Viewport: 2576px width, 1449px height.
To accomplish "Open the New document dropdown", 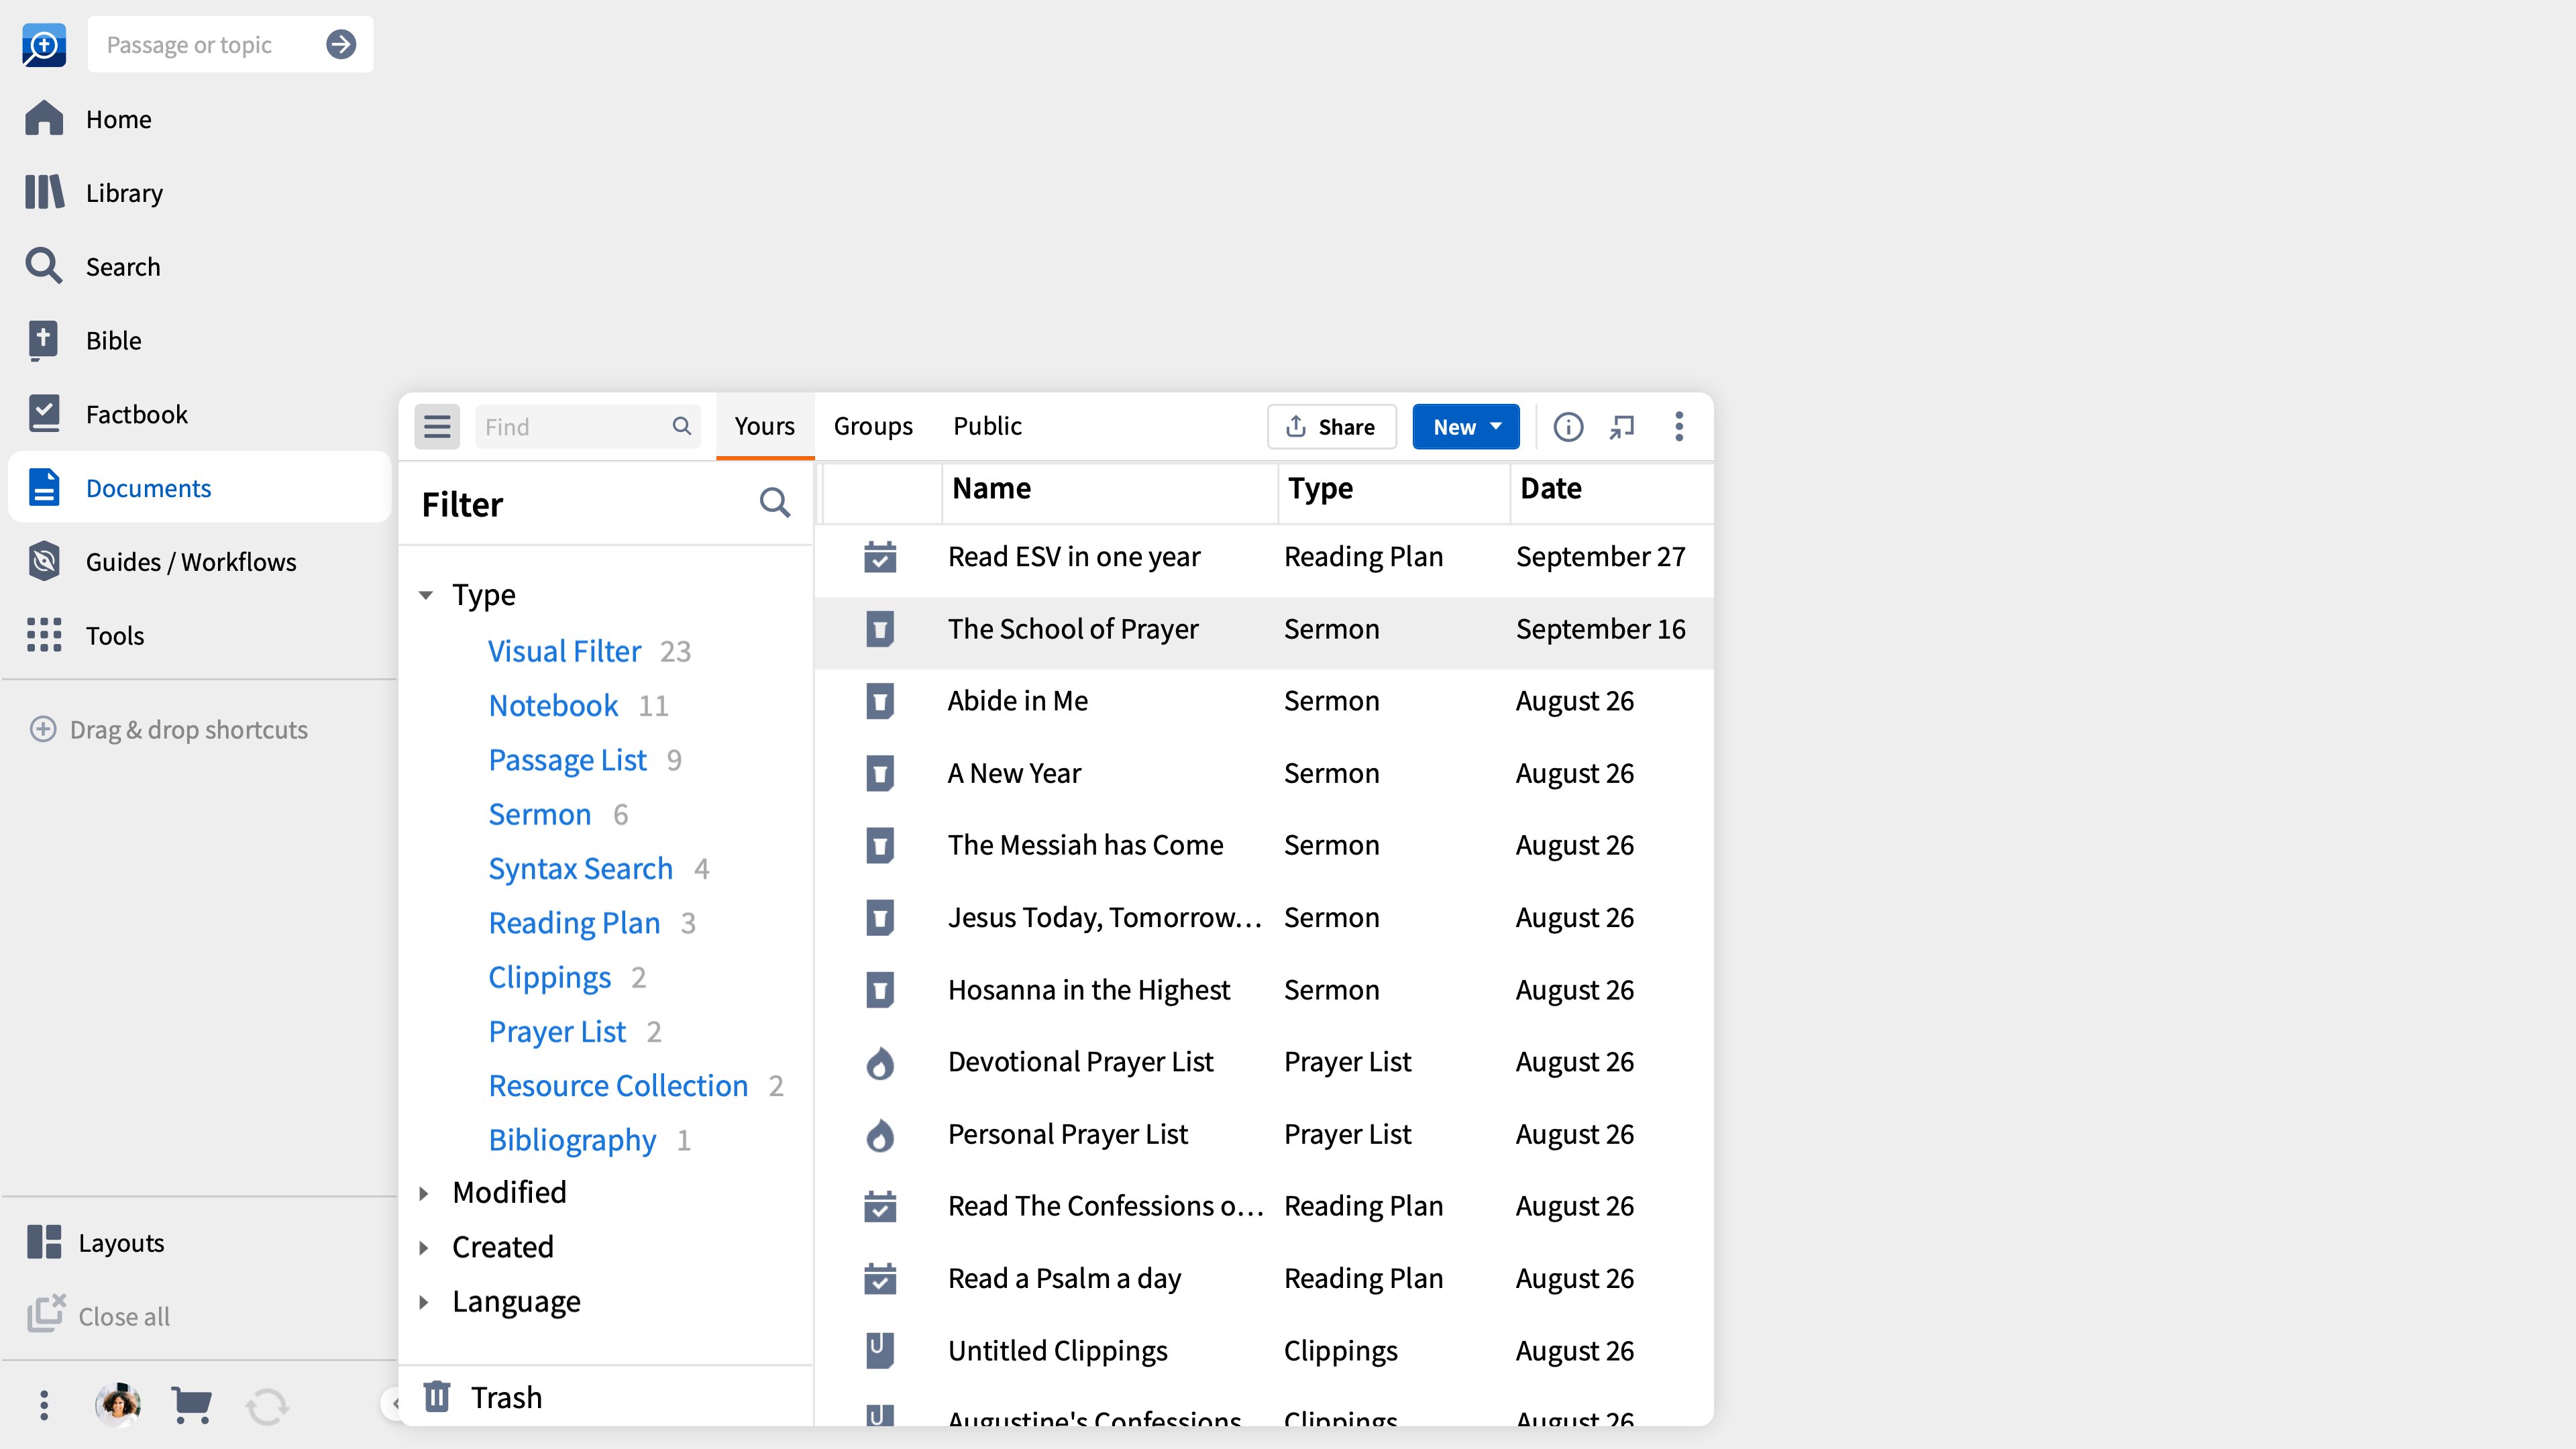I will point(1466,427).
